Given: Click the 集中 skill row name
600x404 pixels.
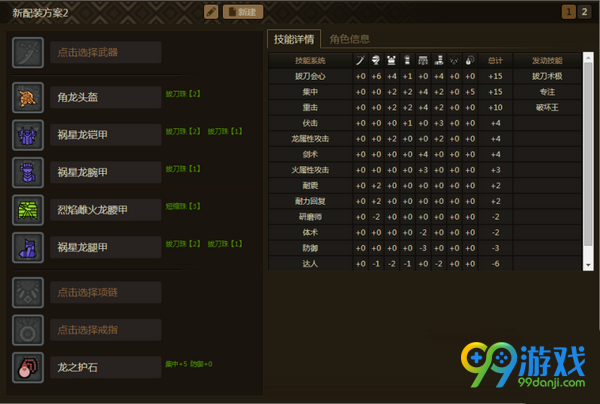Looking at the screenshot, I should click(310, 92).
